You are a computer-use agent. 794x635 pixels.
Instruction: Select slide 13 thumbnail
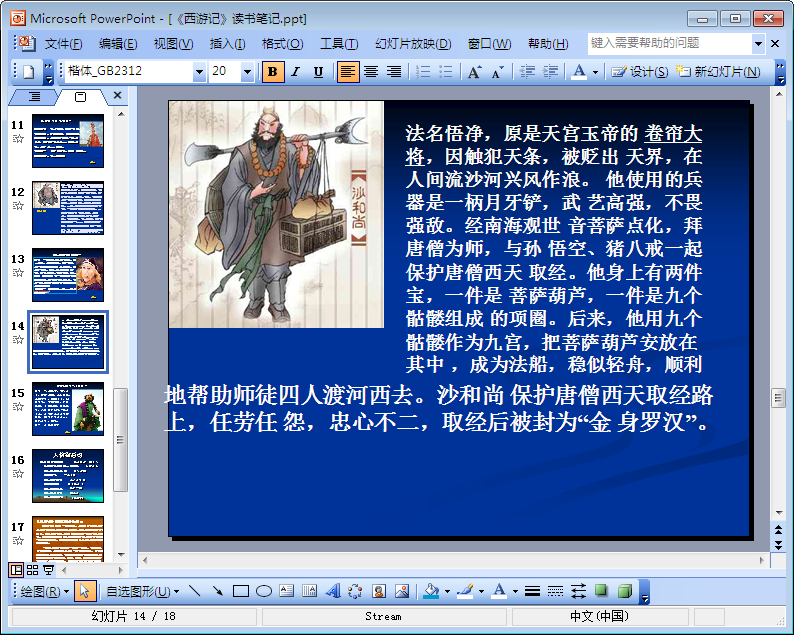(x=68, y=275)
